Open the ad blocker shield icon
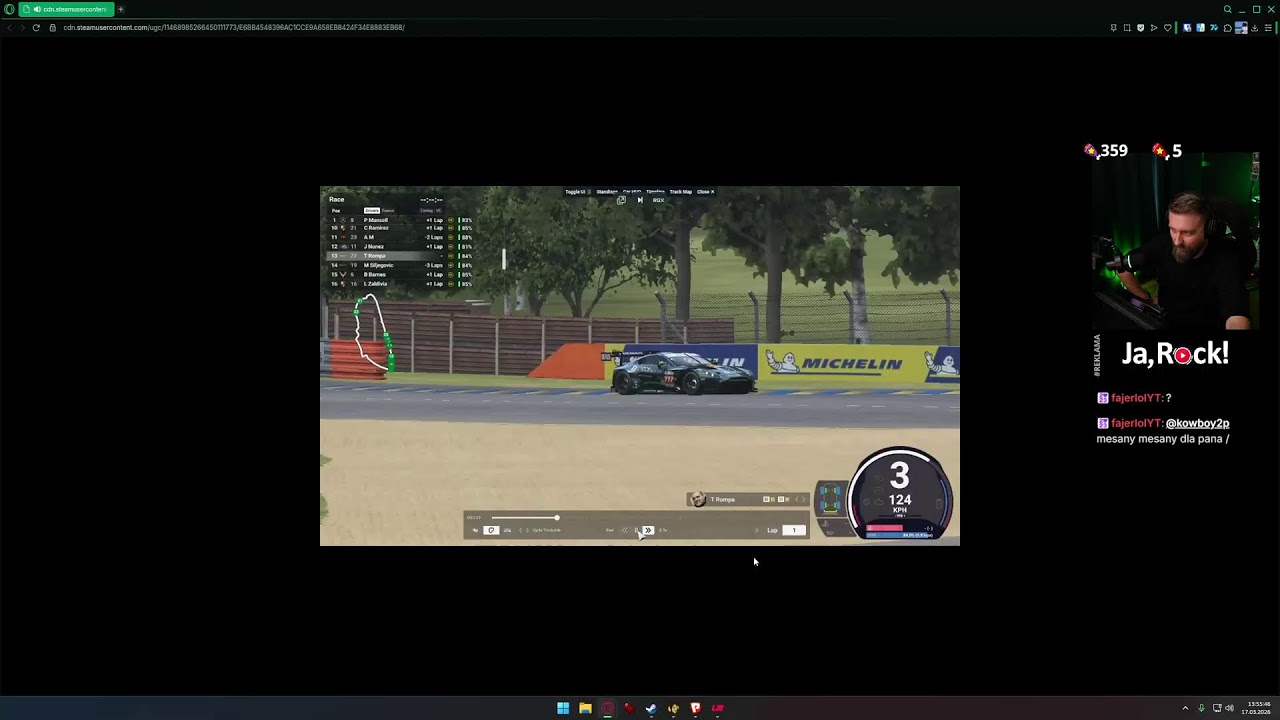Image resolution: width=1280 pixels, height=720 pixels. (1140, 28)
